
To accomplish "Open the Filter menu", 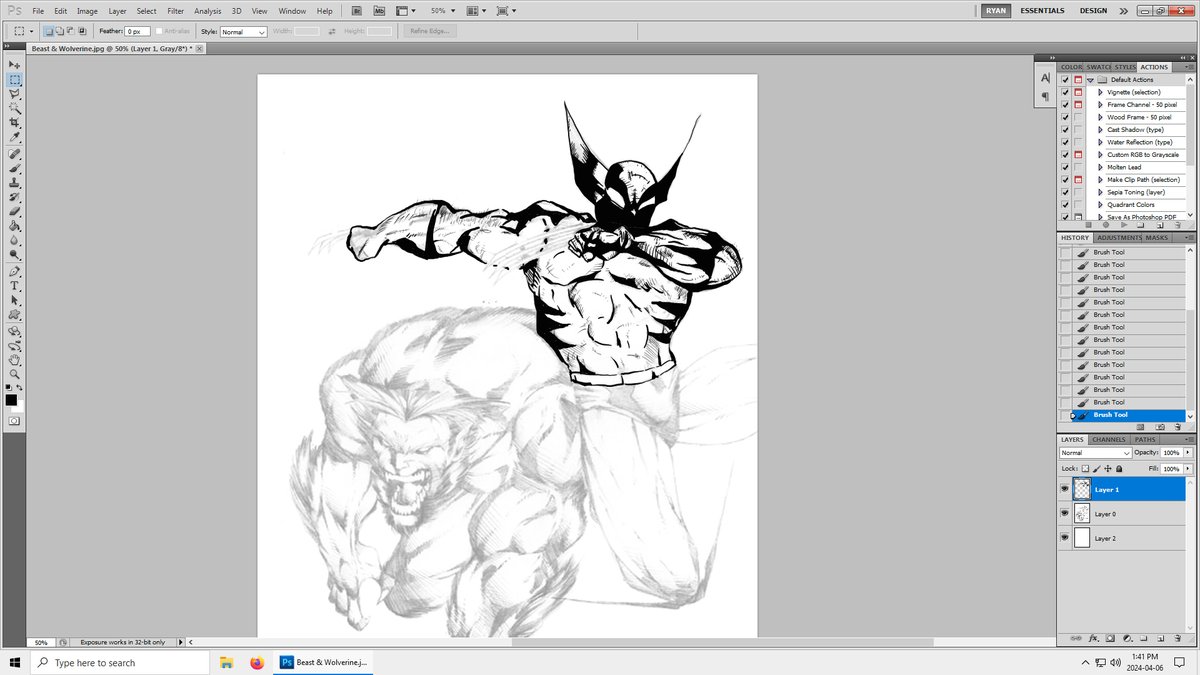I will 175,11.
